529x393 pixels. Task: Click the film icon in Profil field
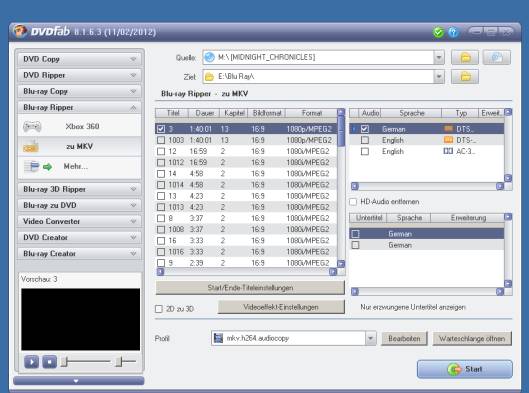(219, 338)
